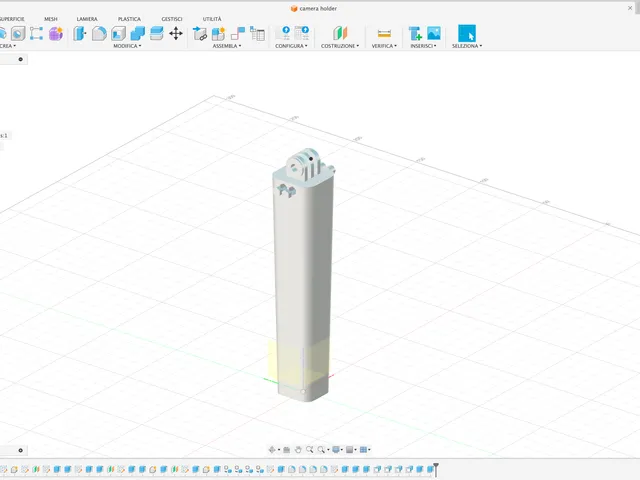Click the rectangle-with-corner-nodes icon in Crea group
Screen dimensions: 640x480
(x=36, y=33)
